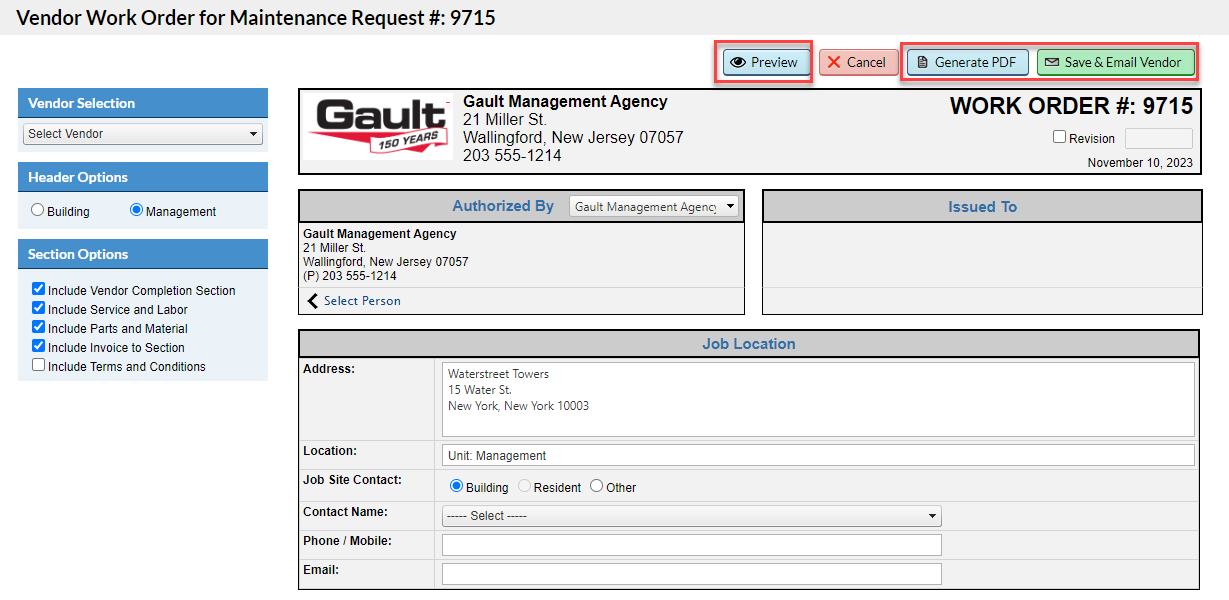This screenshot has height=600, width=1229.
Task: Click the Address text area
Action: tap(818, 399)
